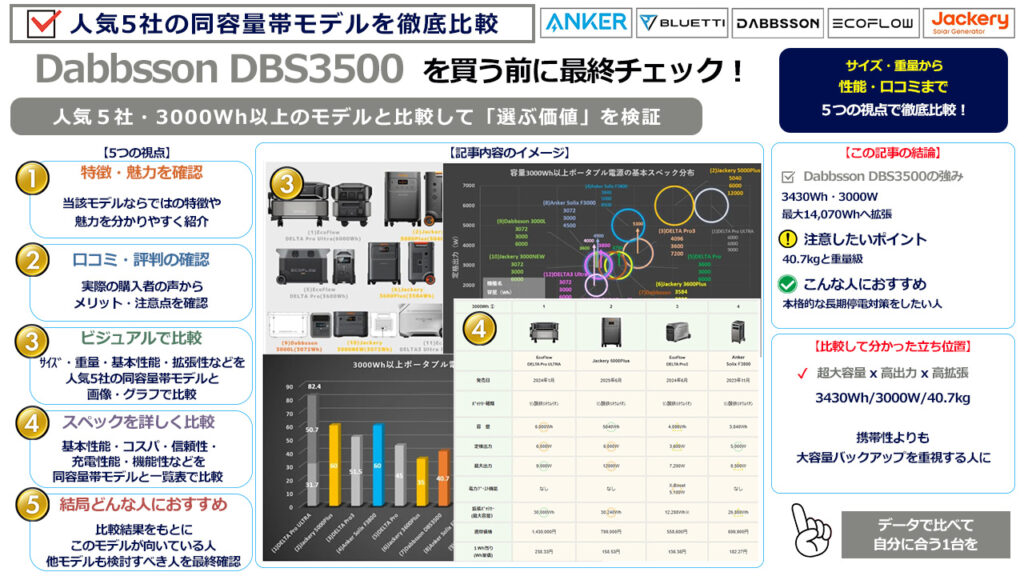The image size is (1024, 576).
Task: Click gold badge 1 beside 特徴・魅力を確認
Action: click(x=32, y=178)
